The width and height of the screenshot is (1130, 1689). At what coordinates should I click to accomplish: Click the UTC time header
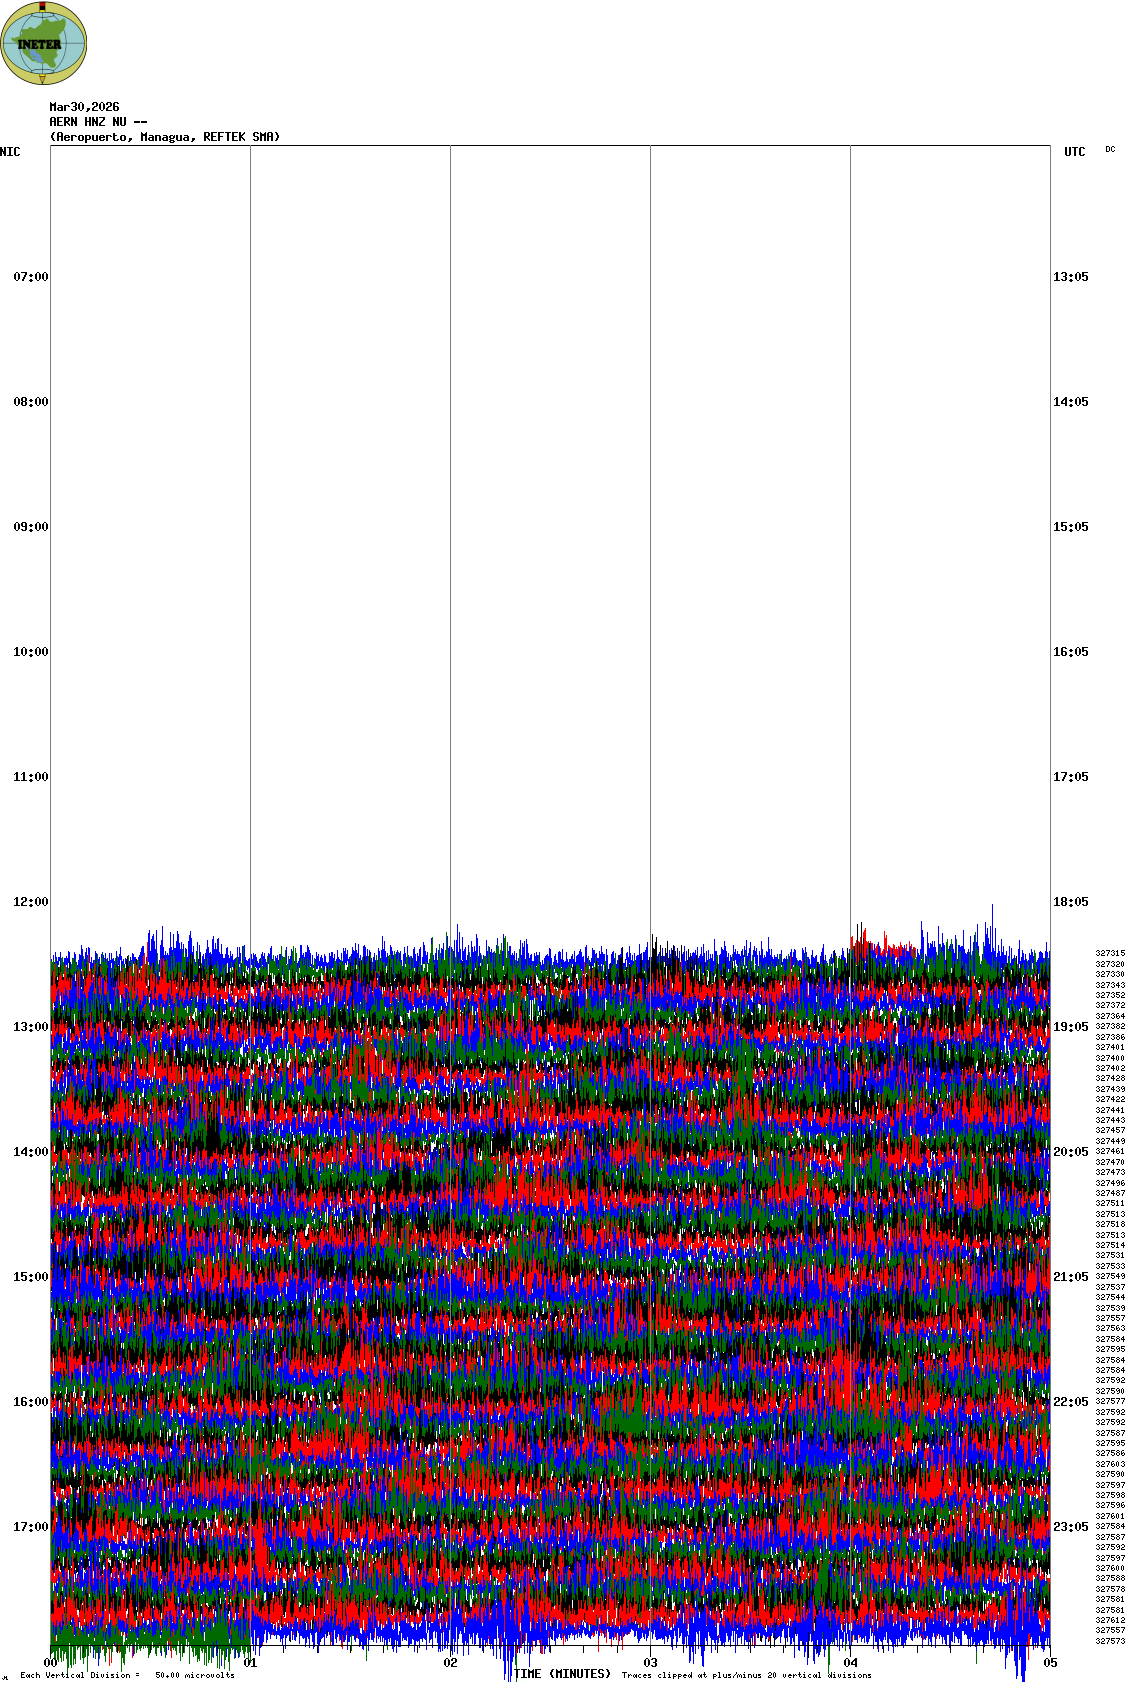(x=1074, y=152)
